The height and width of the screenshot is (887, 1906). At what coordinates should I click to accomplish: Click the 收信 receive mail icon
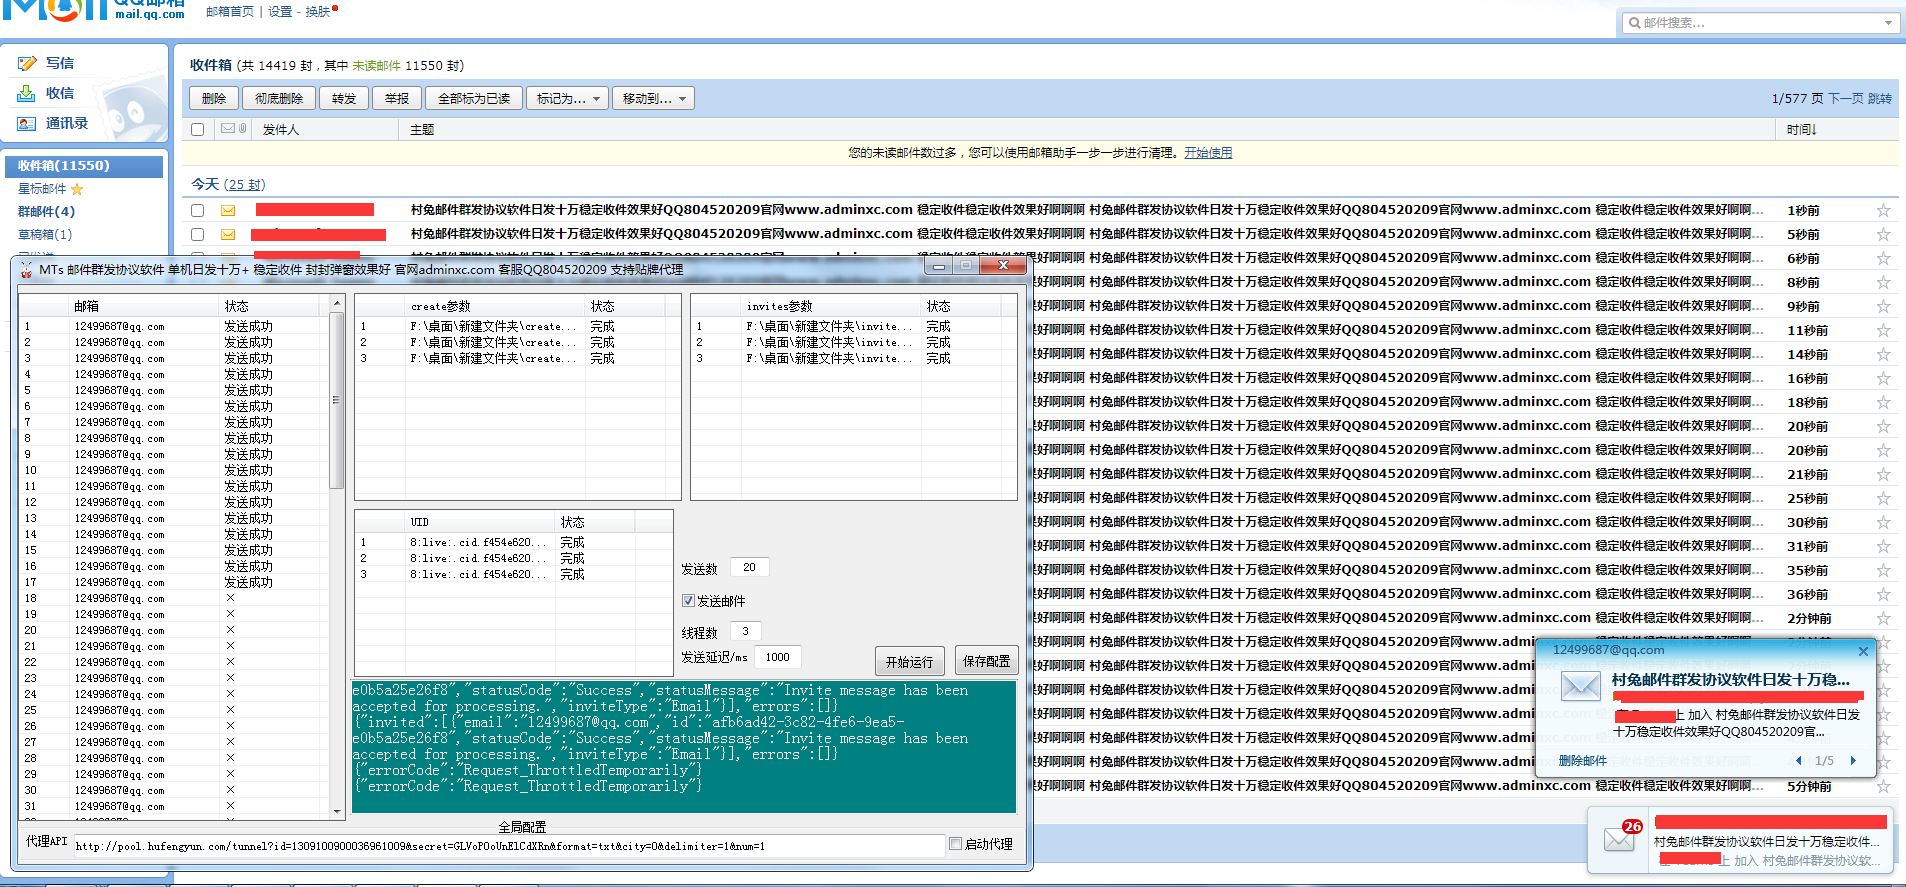coord(27,93)
